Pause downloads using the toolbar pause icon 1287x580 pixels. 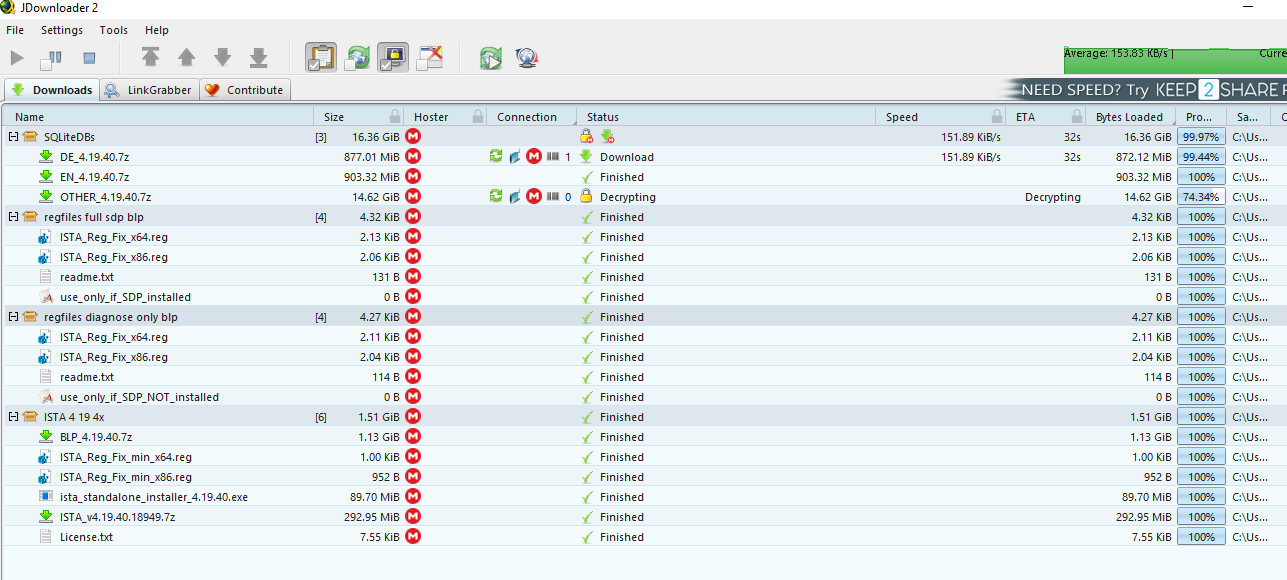pos(52,59)
